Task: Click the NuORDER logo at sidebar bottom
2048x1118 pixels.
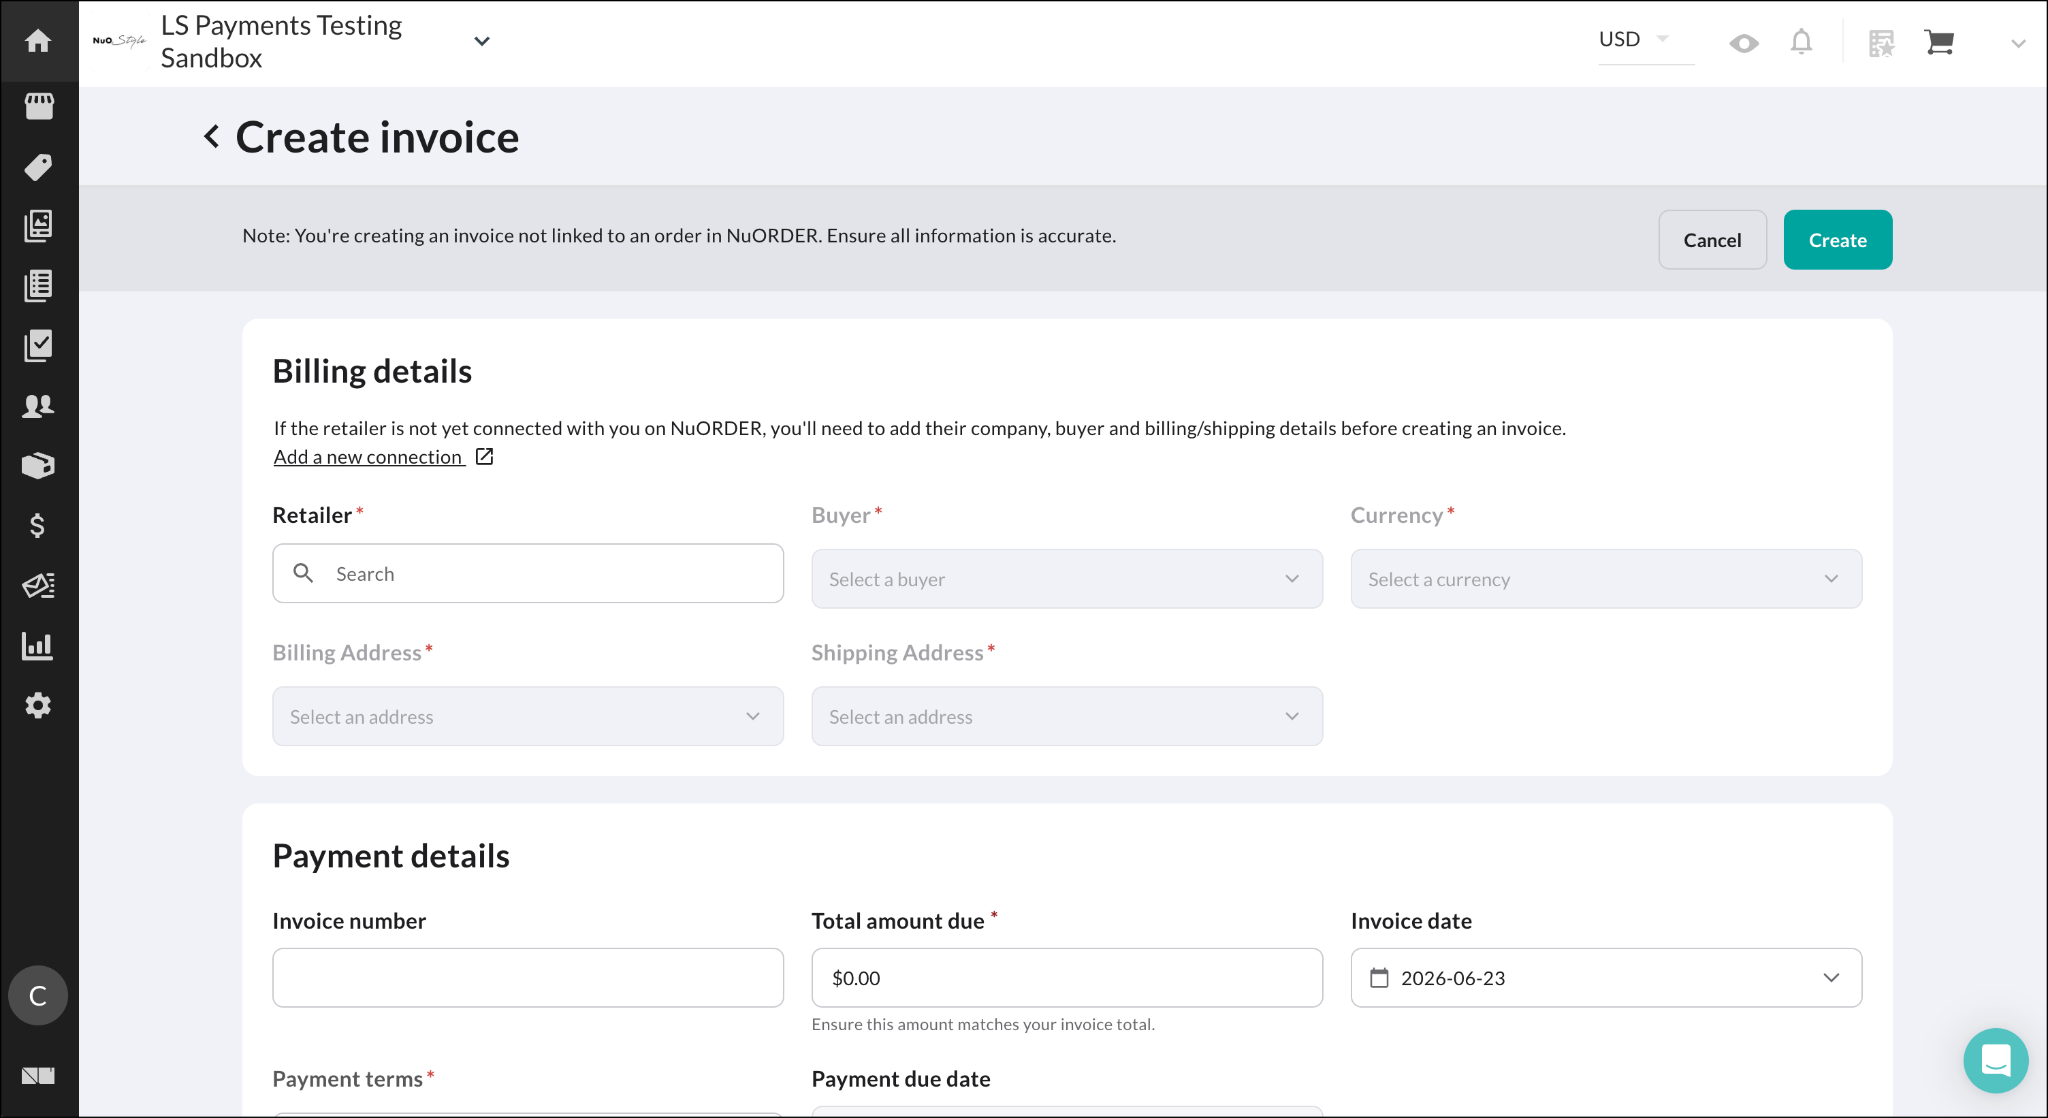Action: pos(38,1076)
